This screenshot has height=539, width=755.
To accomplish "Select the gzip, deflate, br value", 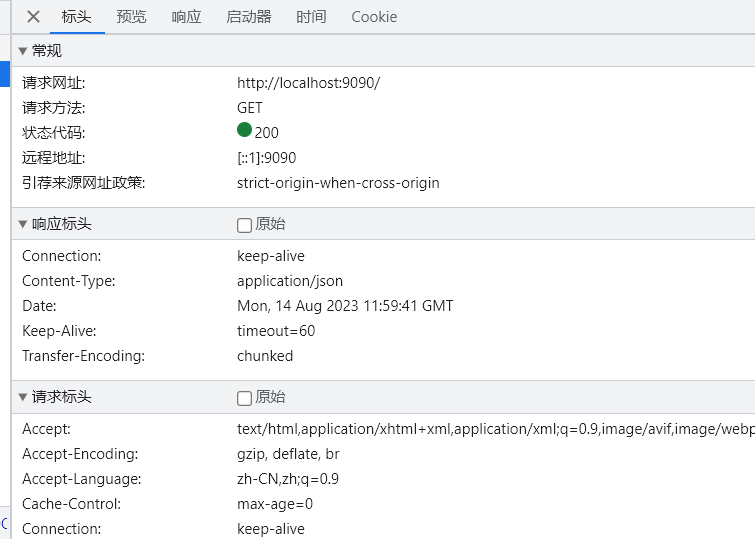I will pos(288,454).
